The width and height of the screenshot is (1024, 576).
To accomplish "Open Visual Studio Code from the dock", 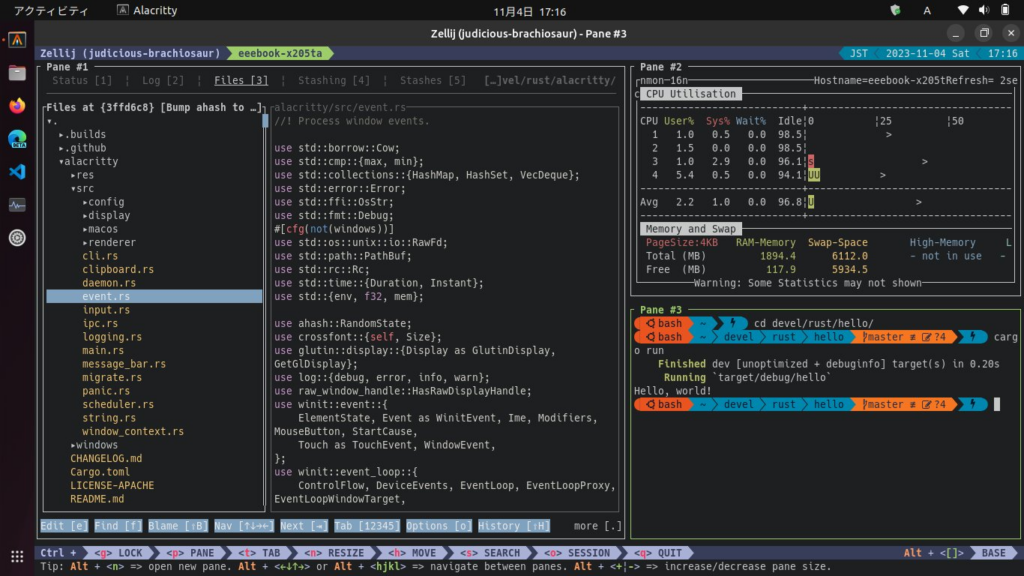I will 17,172.
